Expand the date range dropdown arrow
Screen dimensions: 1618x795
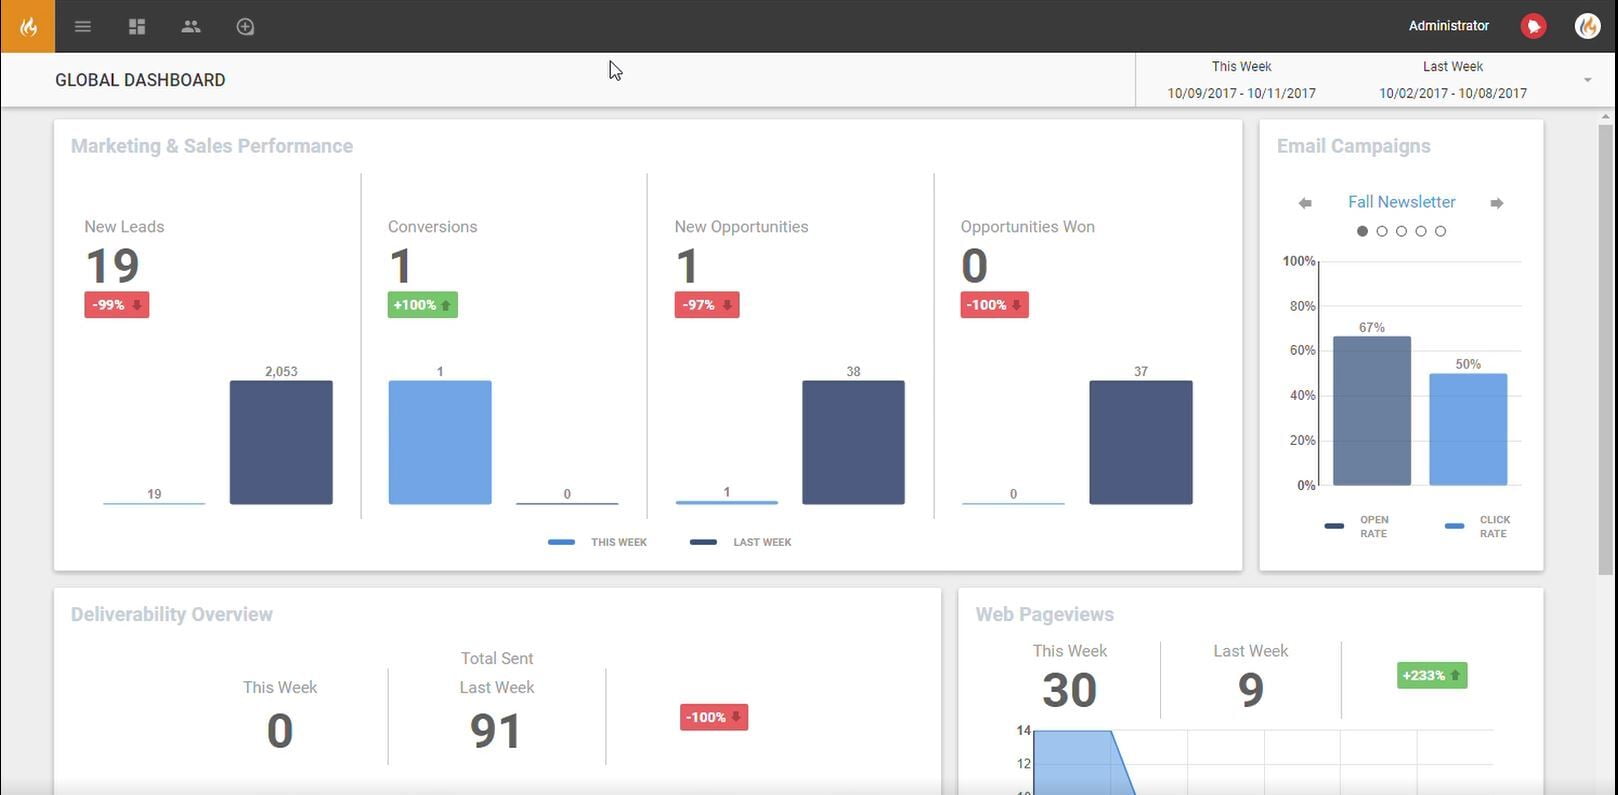click(1587, 80)
